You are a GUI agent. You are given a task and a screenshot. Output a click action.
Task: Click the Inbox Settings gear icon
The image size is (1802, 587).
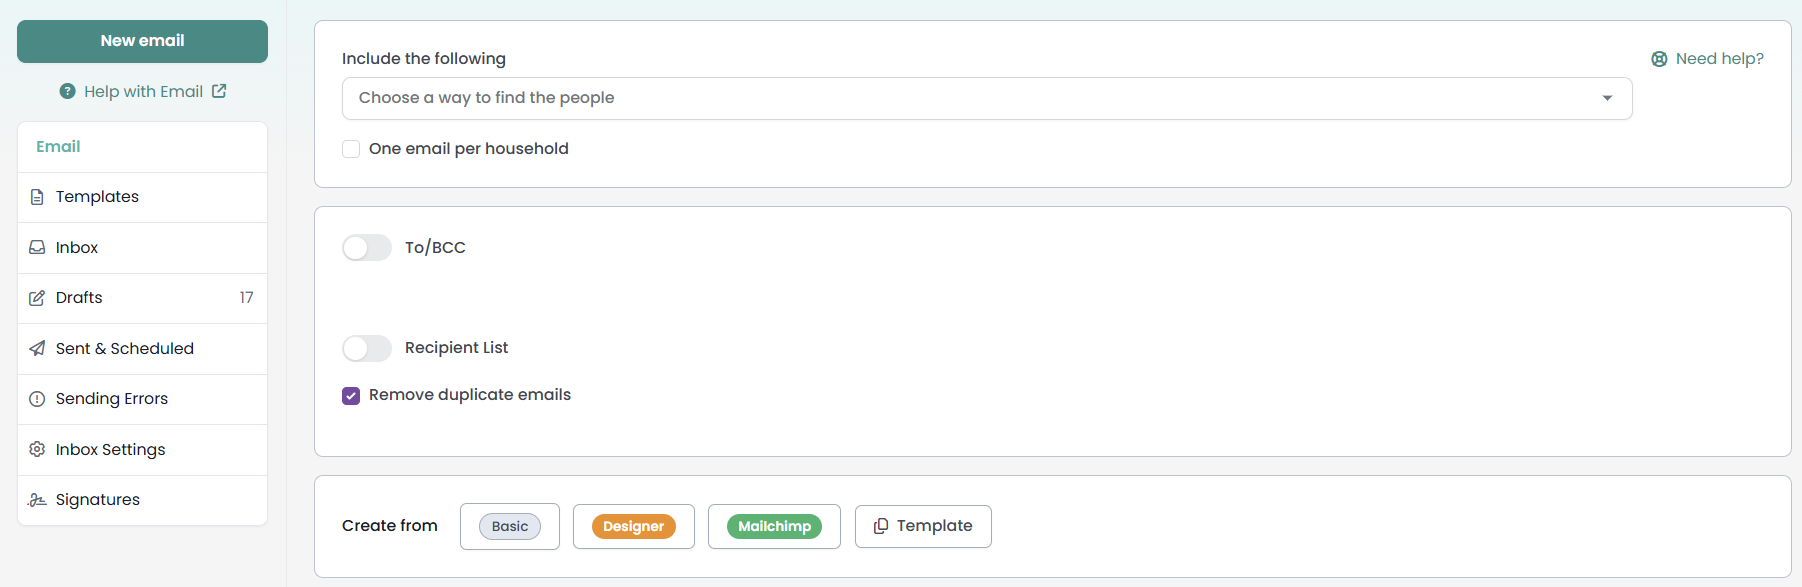click(37, 449)
